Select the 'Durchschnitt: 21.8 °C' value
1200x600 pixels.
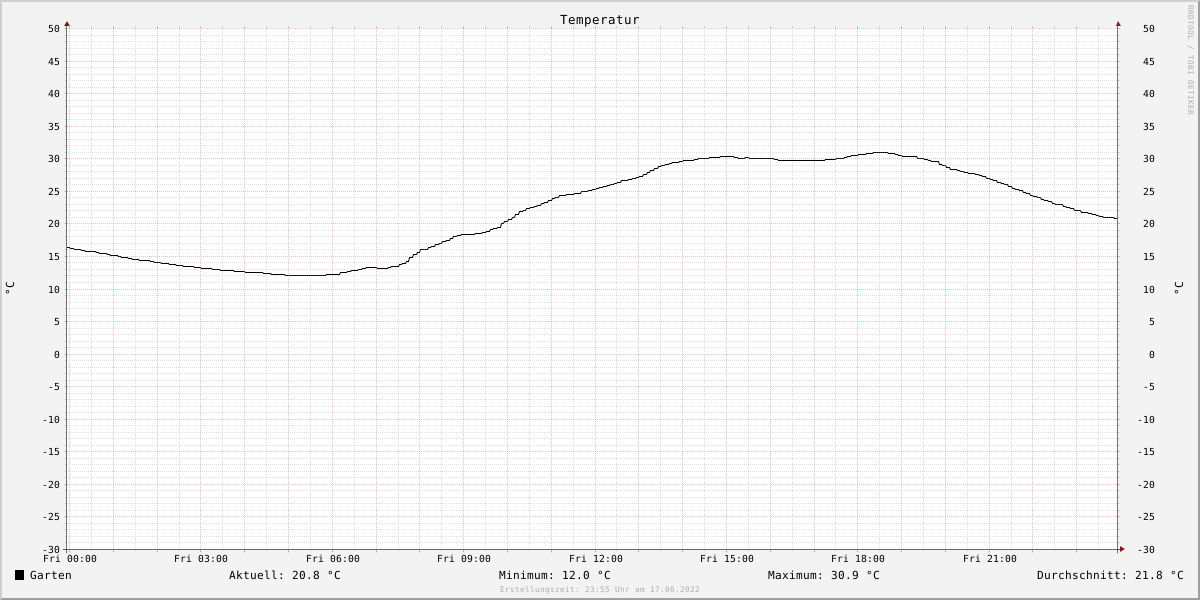click(x=1110, y=575)
